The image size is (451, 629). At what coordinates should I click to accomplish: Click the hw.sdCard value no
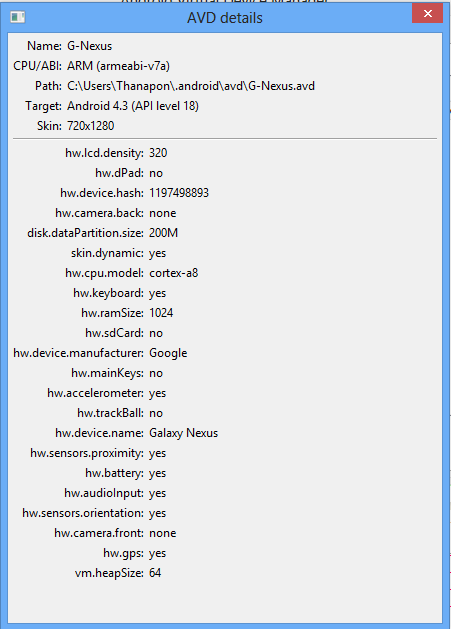tap(156, 333)
